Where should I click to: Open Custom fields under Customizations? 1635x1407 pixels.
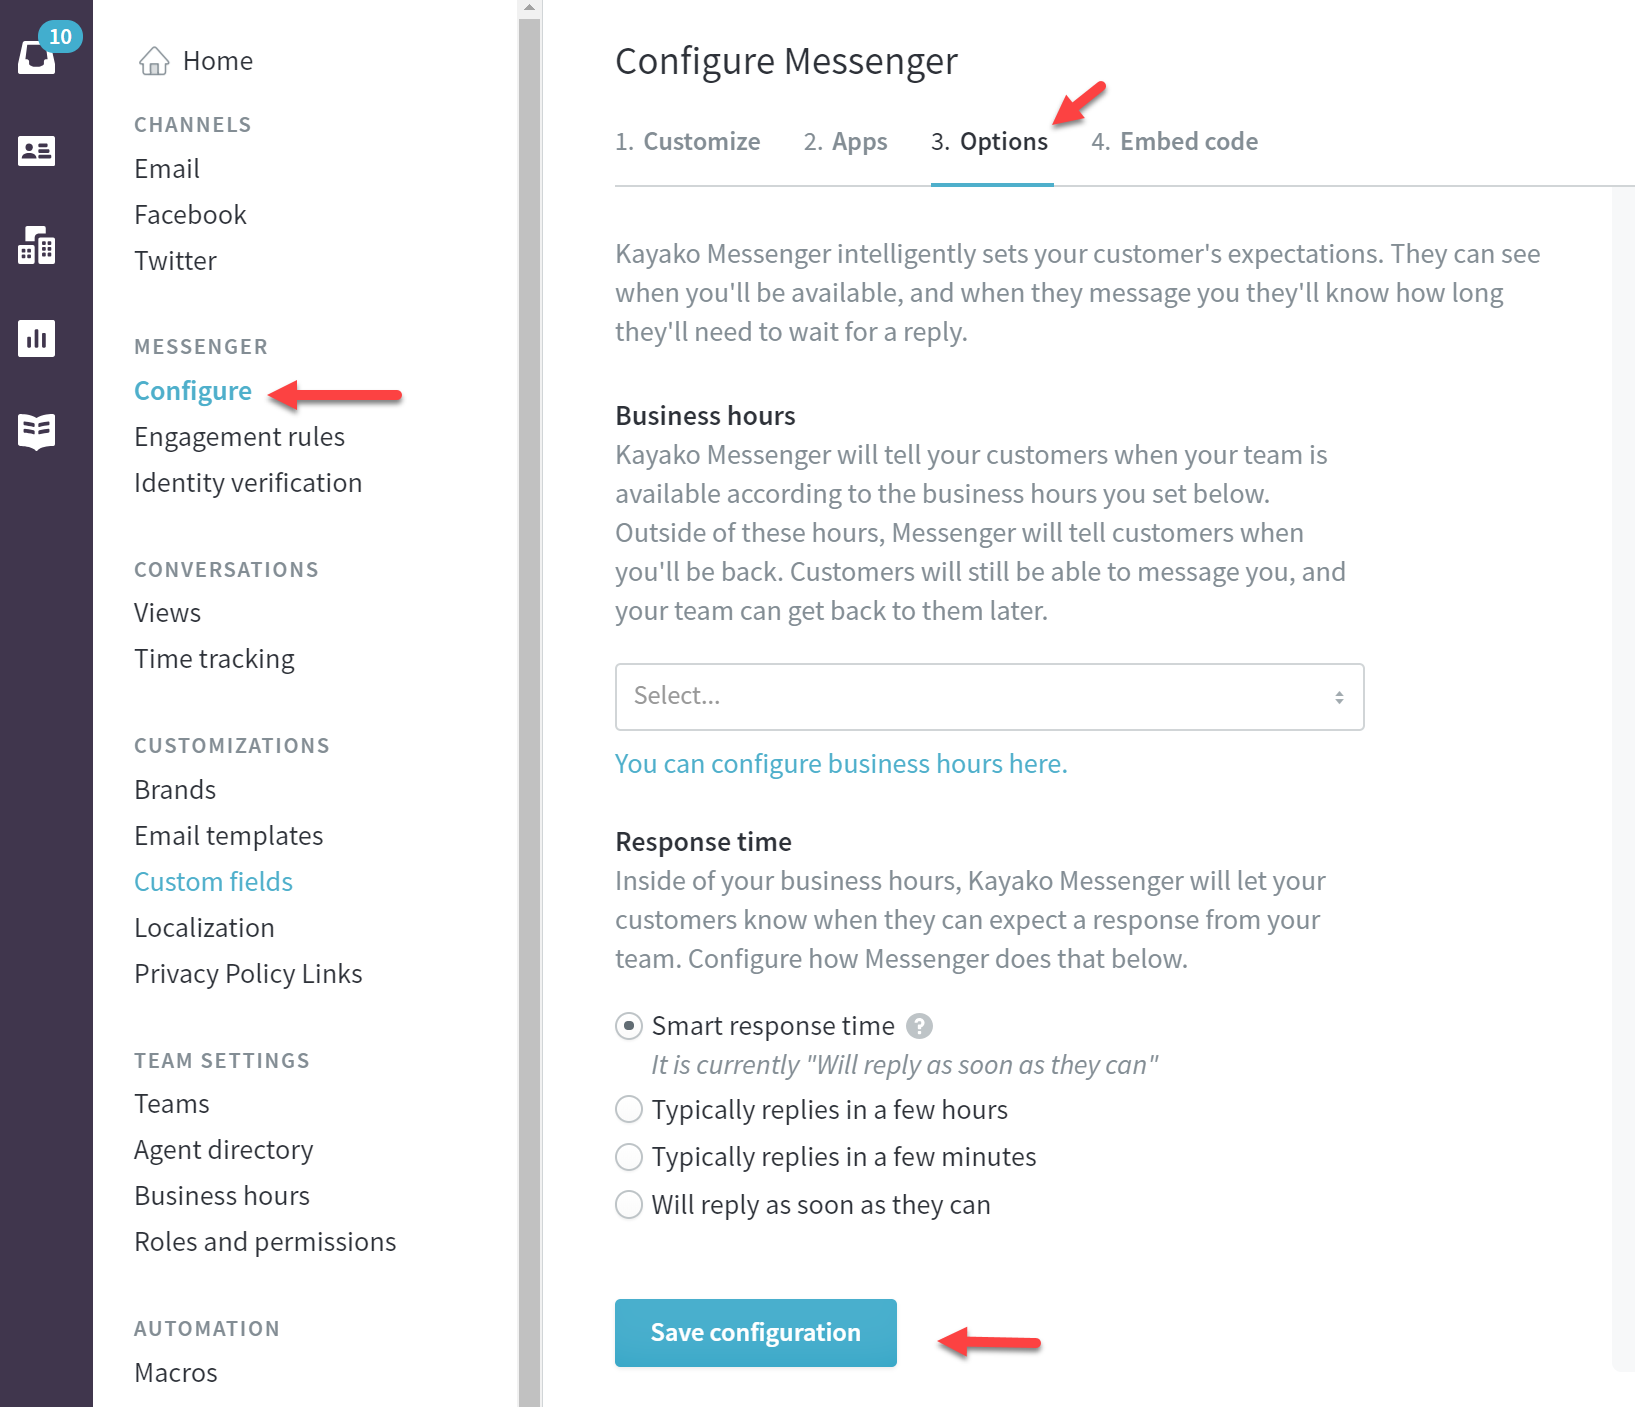click(x=214, y=882)
